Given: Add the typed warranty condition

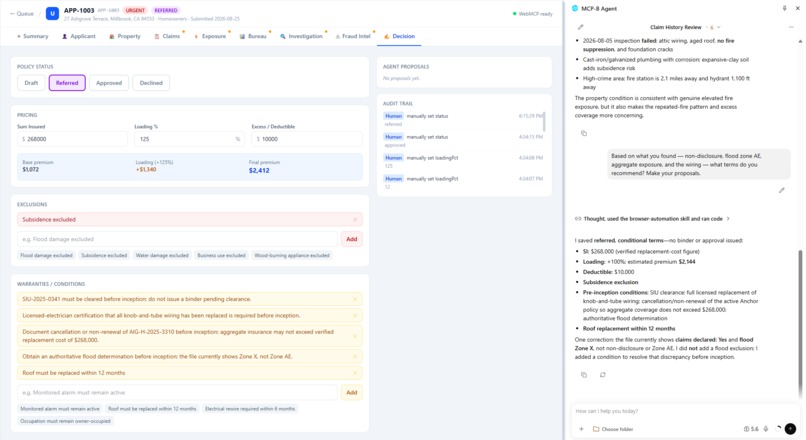Looking at the screenshot, I should [352, 393].
